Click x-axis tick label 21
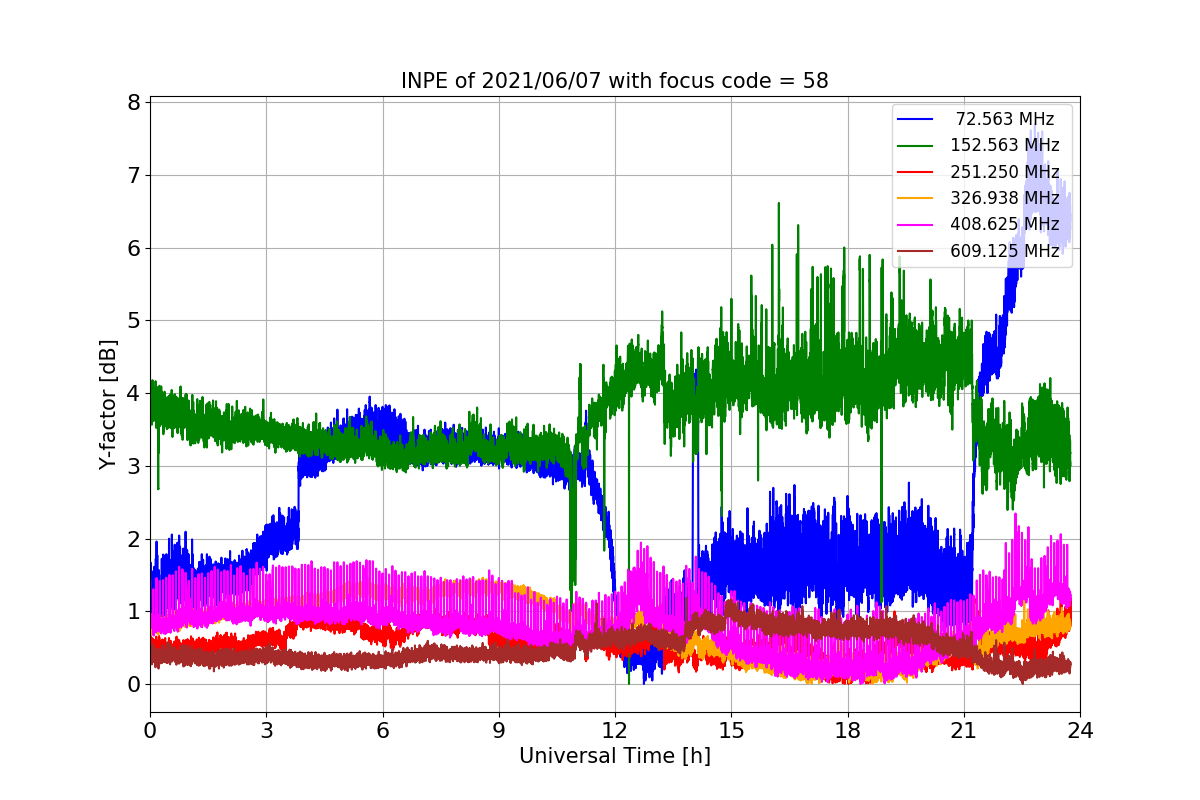The width and height of the screenshot is (1200, 800). click(963, 730)
